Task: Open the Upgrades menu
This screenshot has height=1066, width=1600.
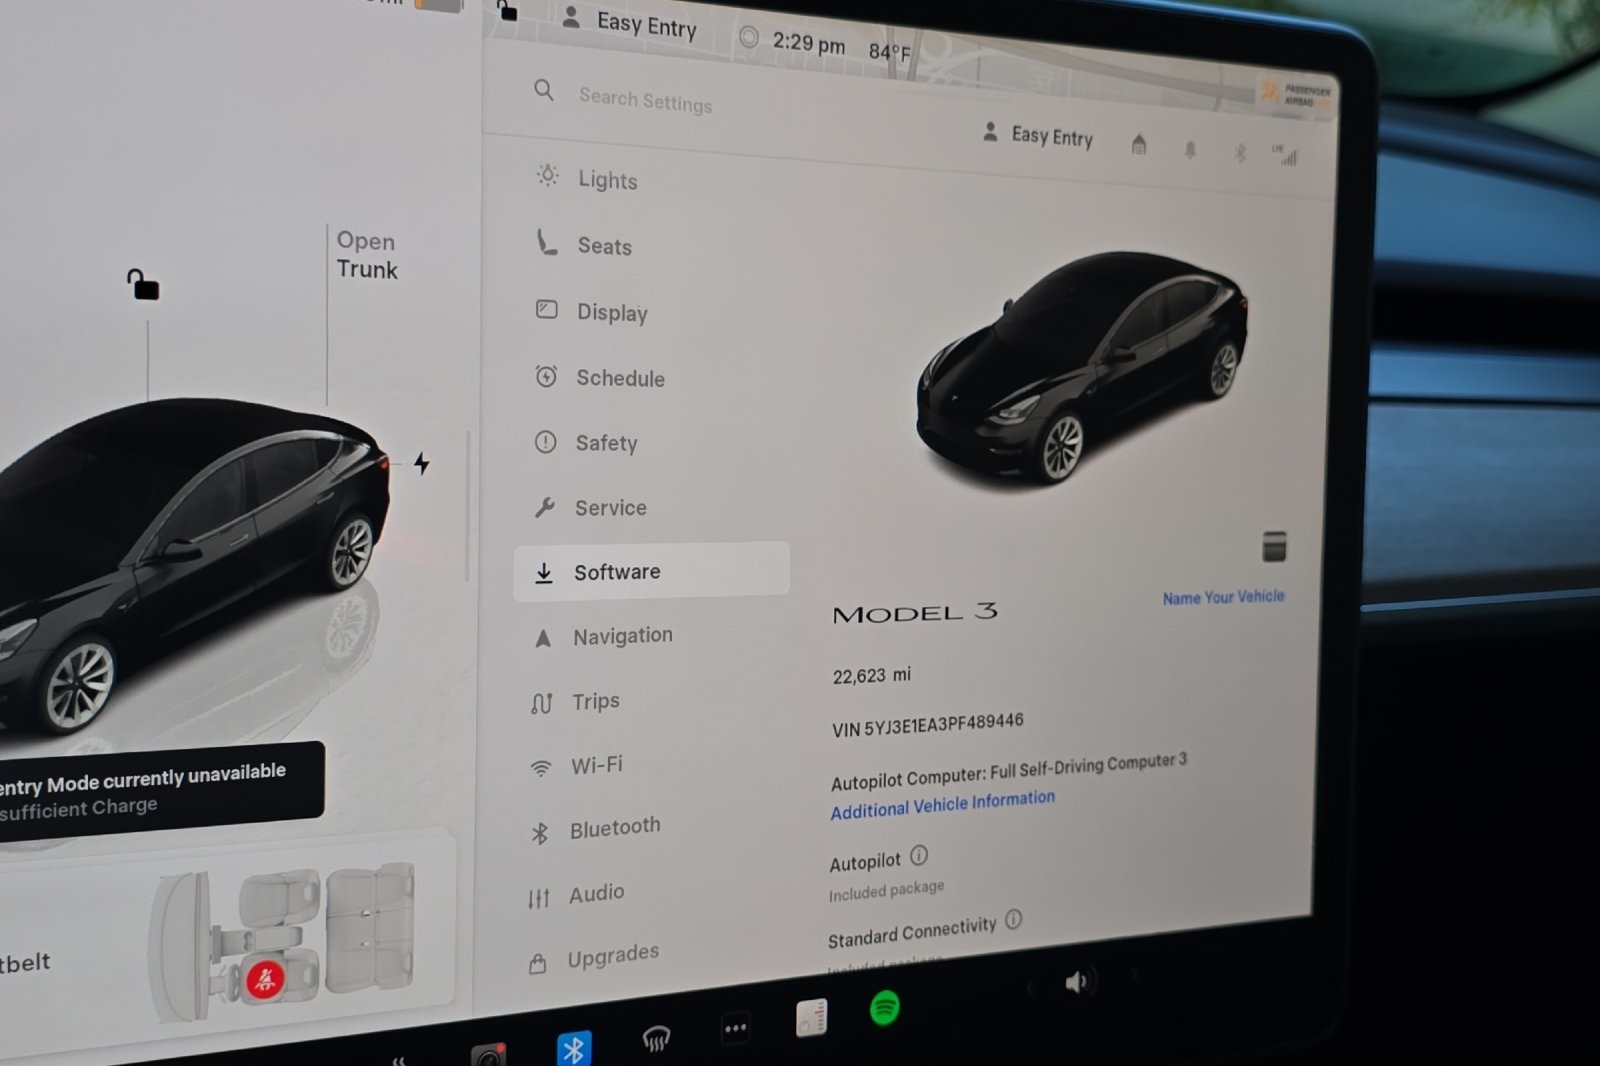Action: pyautogui.click(x=594, y=958)
